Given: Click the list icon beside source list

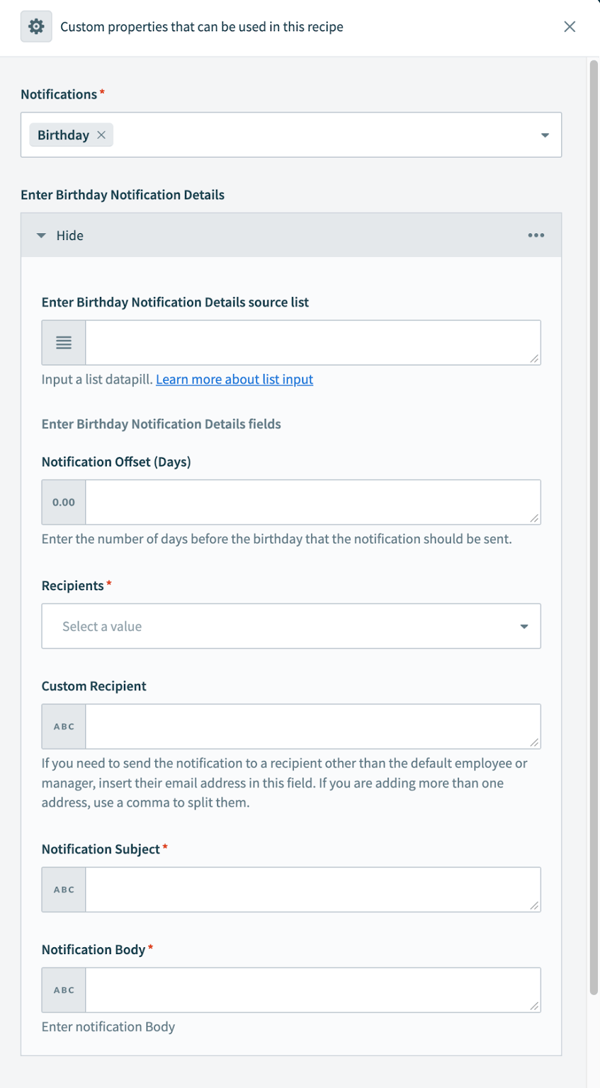Looking at the screenshot, I should tap(64, 343).
